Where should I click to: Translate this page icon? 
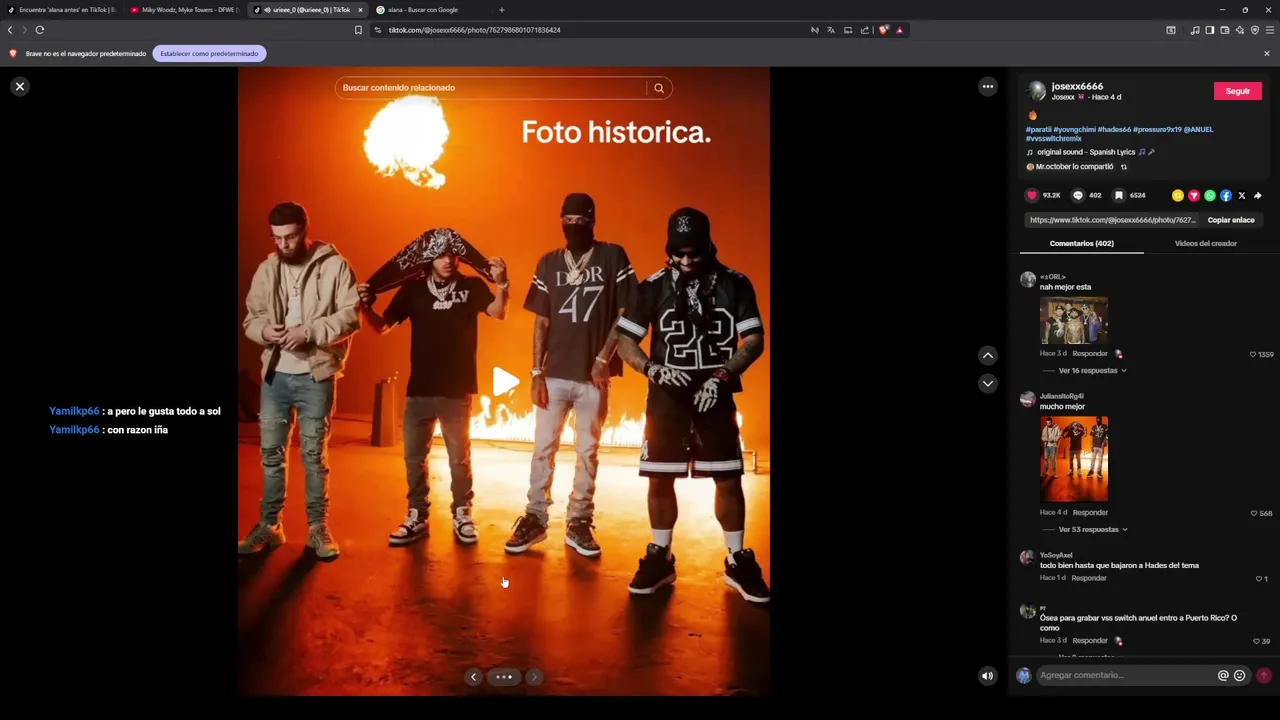click(831, 30)
